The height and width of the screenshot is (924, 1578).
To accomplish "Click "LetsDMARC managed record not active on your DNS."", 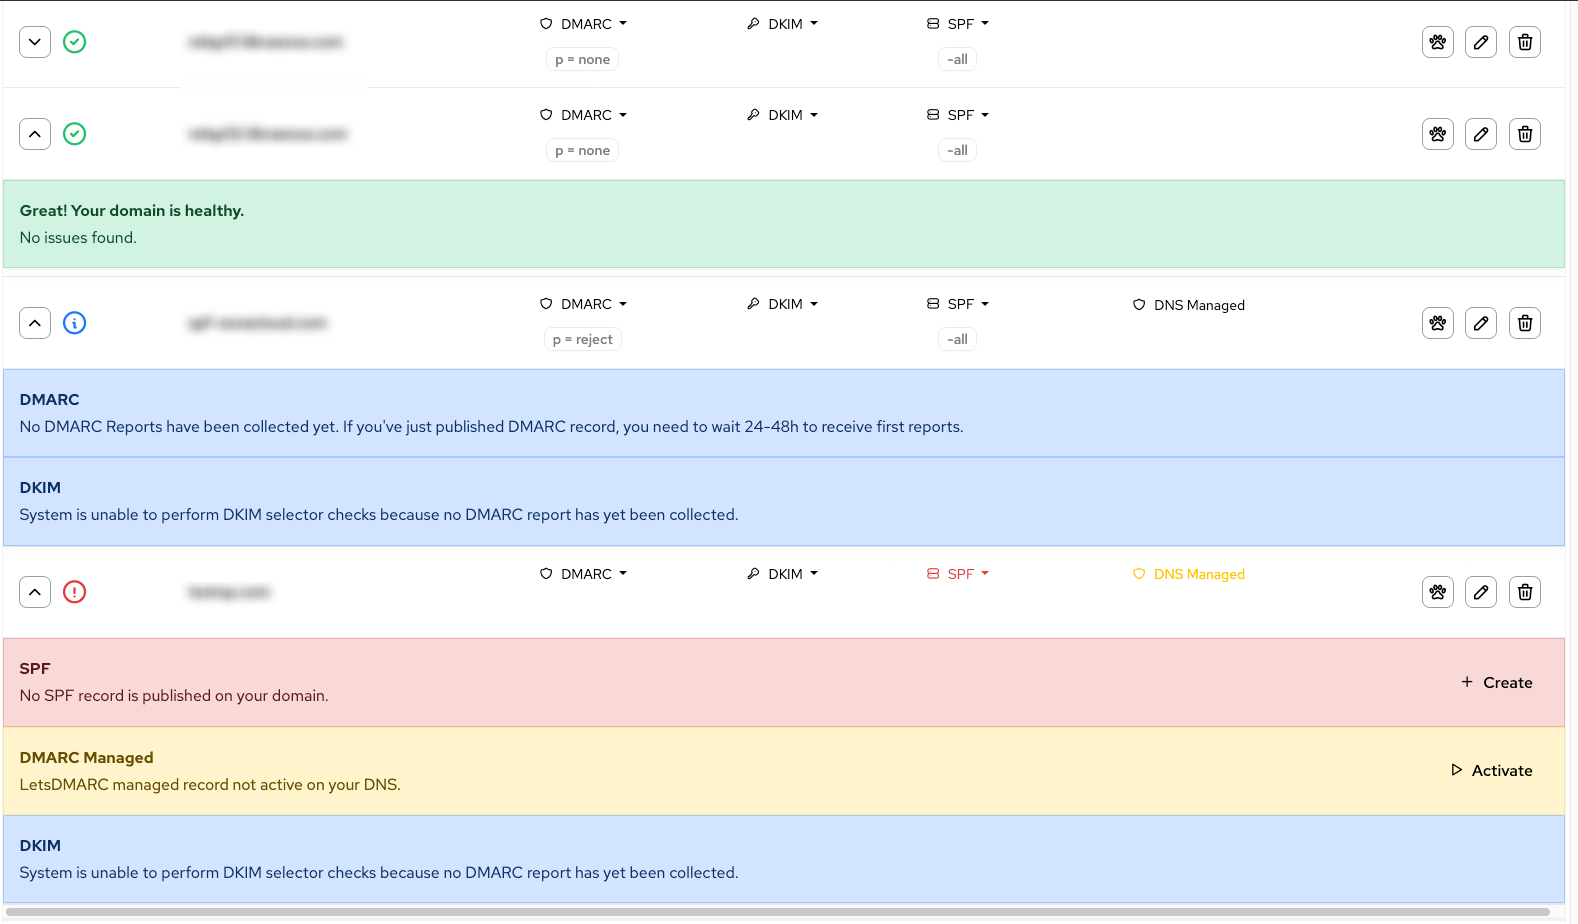I will pos(210,785).
